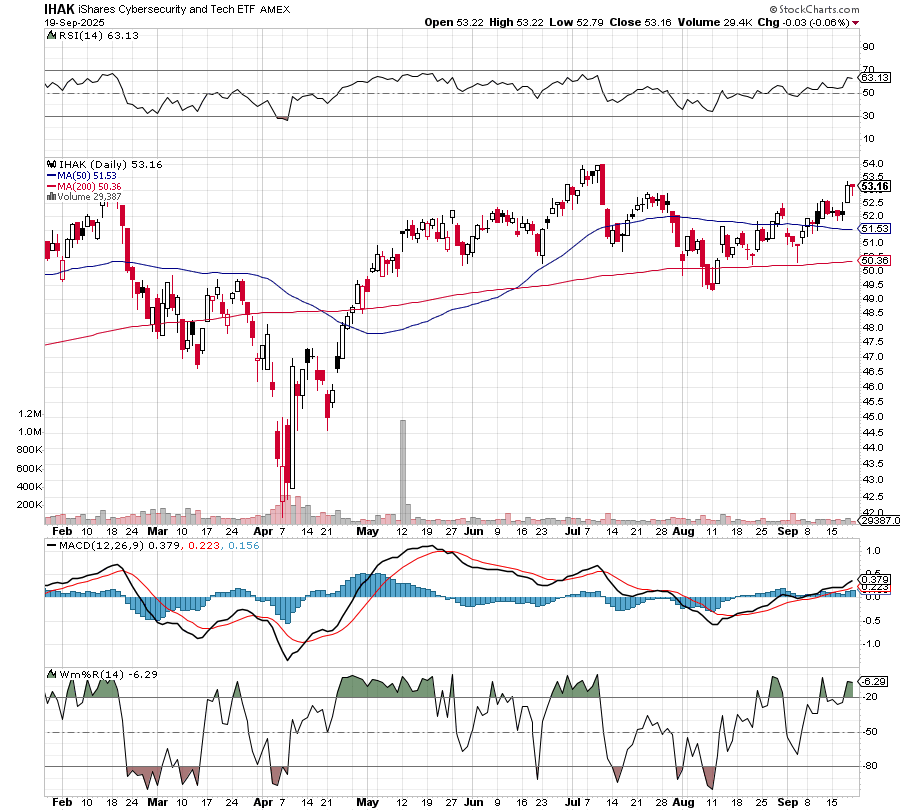This screenshot has width=900, height=811.
Task: Click the 'Apr' label on bottom date axis
Action: (x=263, y=802)
